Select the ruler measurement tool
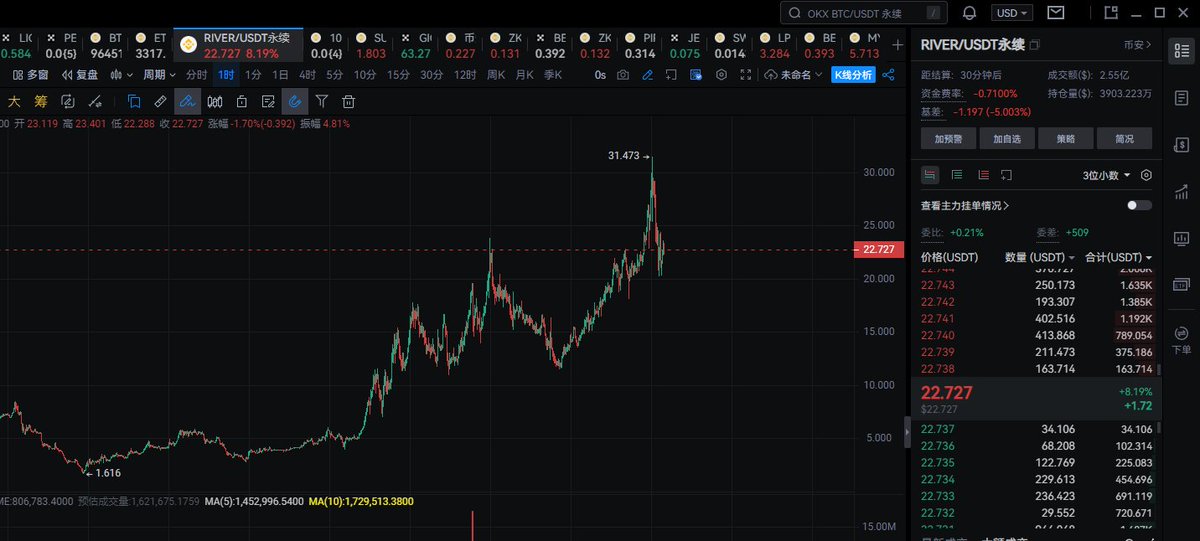 pyautogui.click(x=160, y=101)
